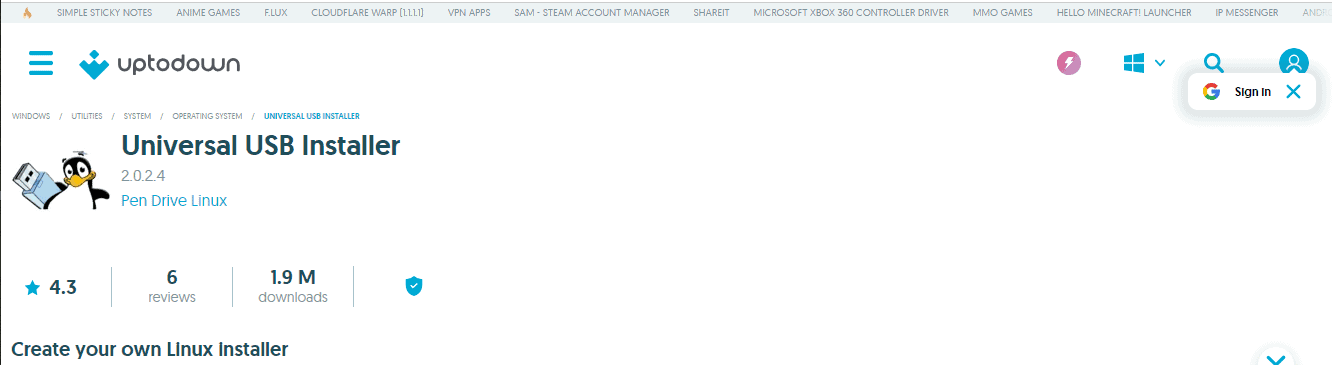Open the f.lux link
1332x365 pixels.
pyautogui.click(x=276, y=12)
